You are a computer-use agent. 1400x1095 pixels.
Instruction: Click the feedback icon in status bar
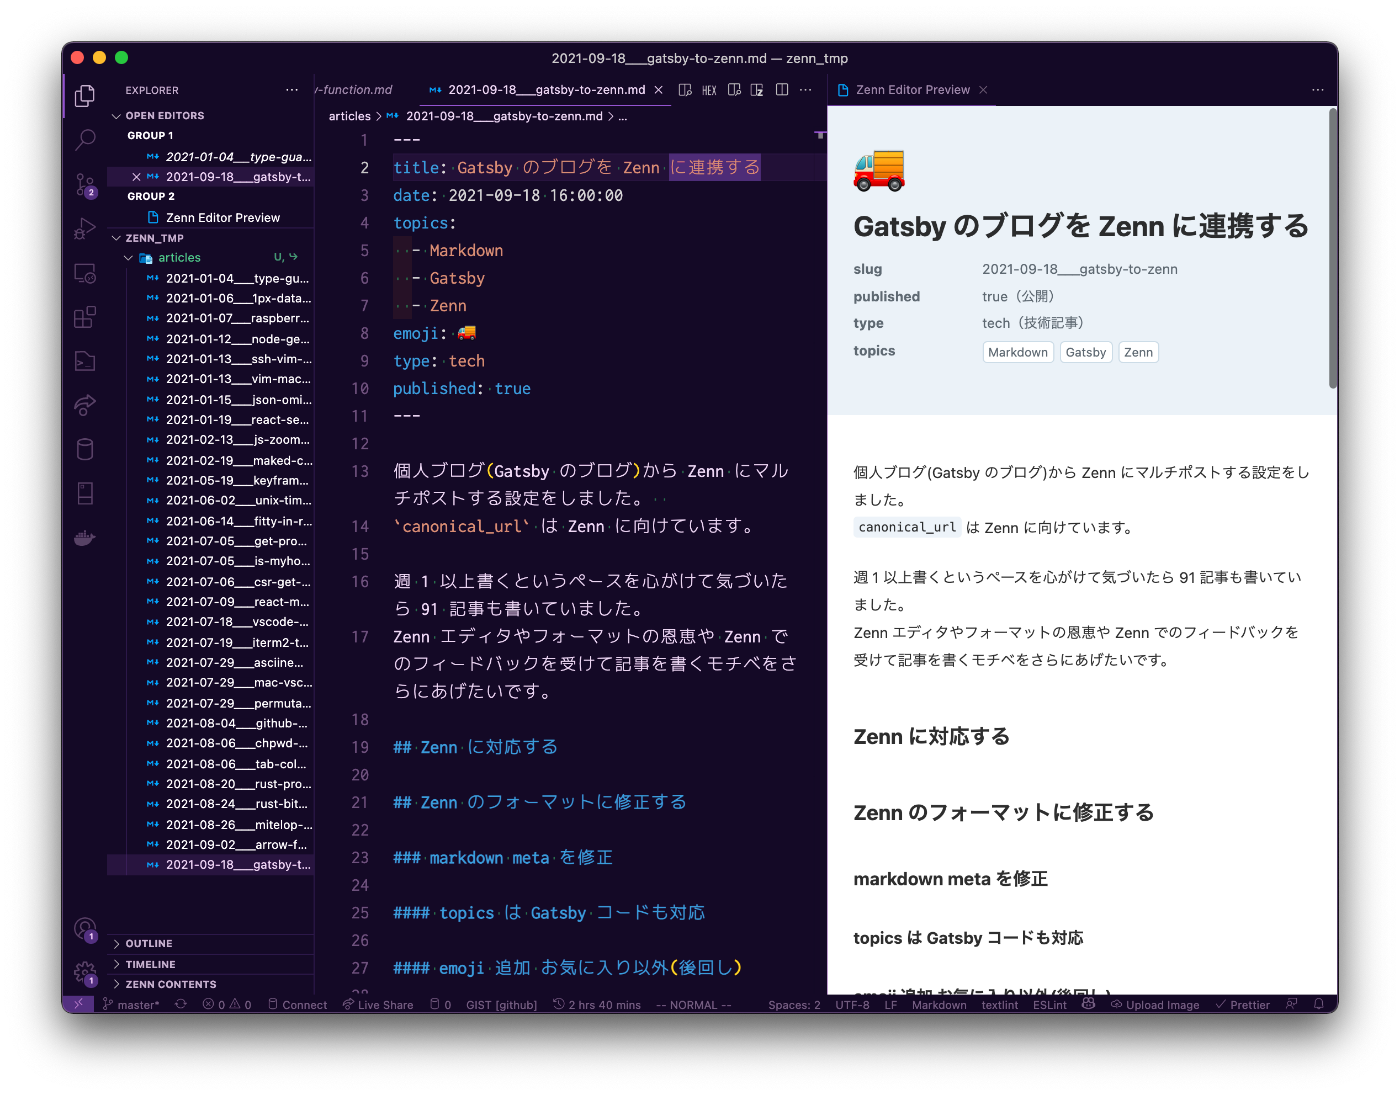click(1292, 1004)
